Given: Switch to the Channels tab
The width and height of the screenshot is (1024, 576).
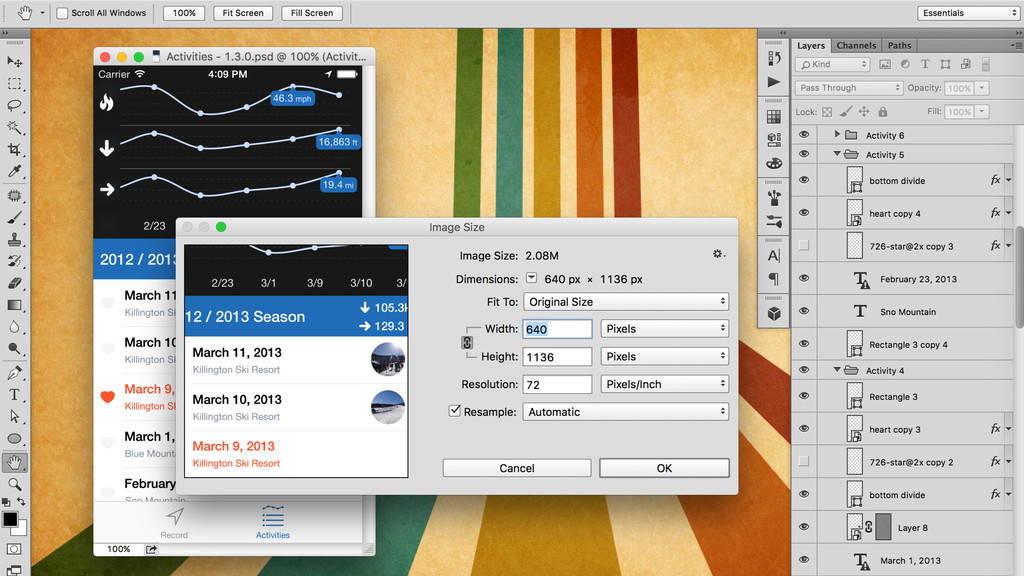Looking at the screenshot, I should (856, 46).
